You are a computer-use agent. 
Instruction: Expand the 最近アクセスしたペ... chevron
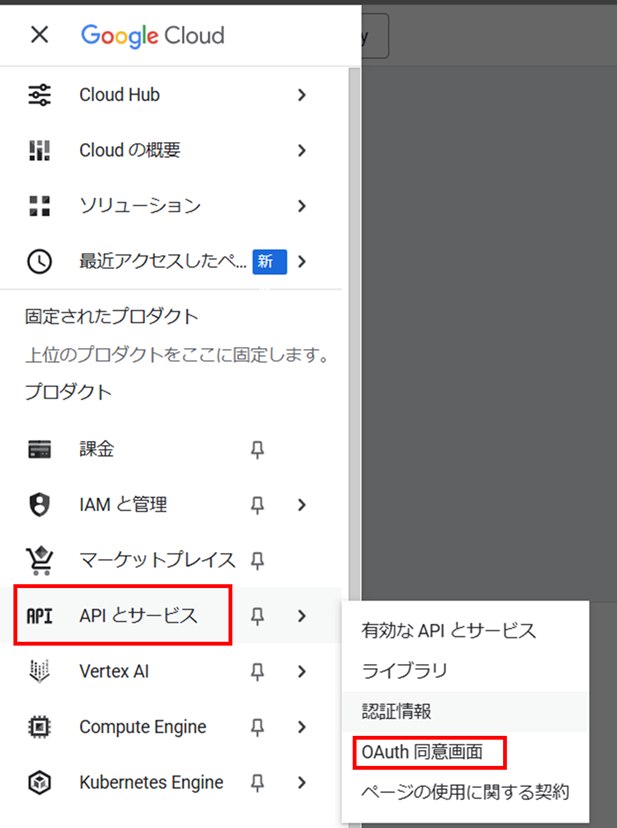pos(302,261)
